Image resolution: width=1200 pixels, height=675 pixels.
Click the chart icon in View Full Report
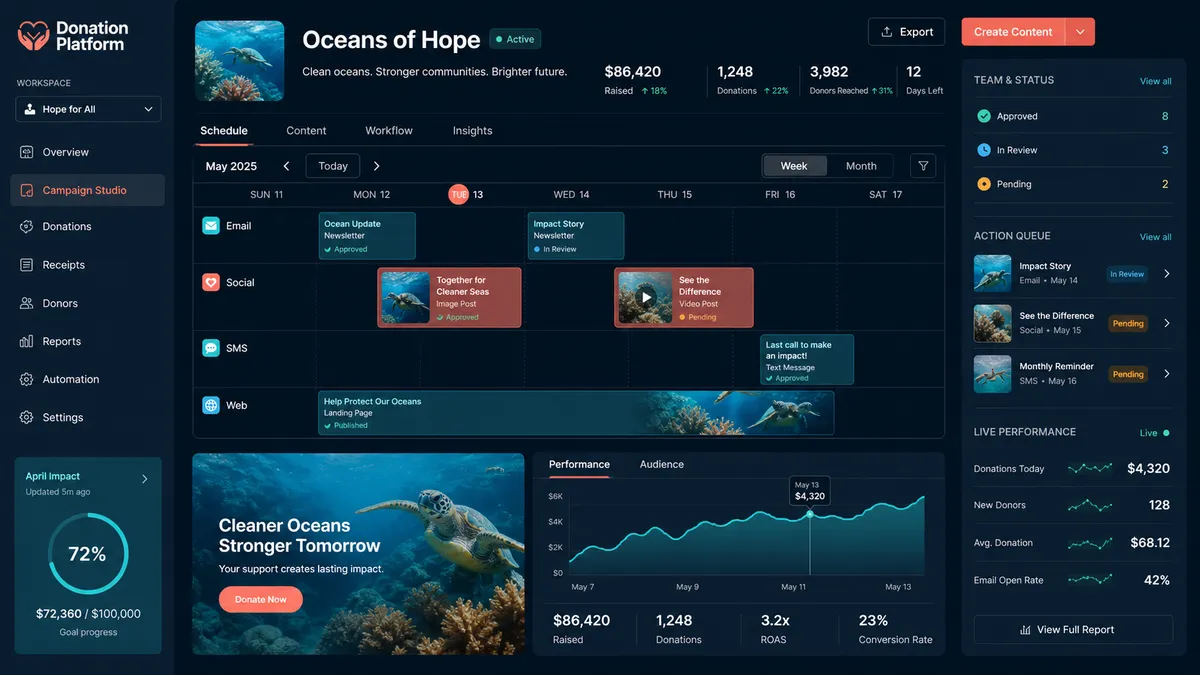pos(1025,630)
